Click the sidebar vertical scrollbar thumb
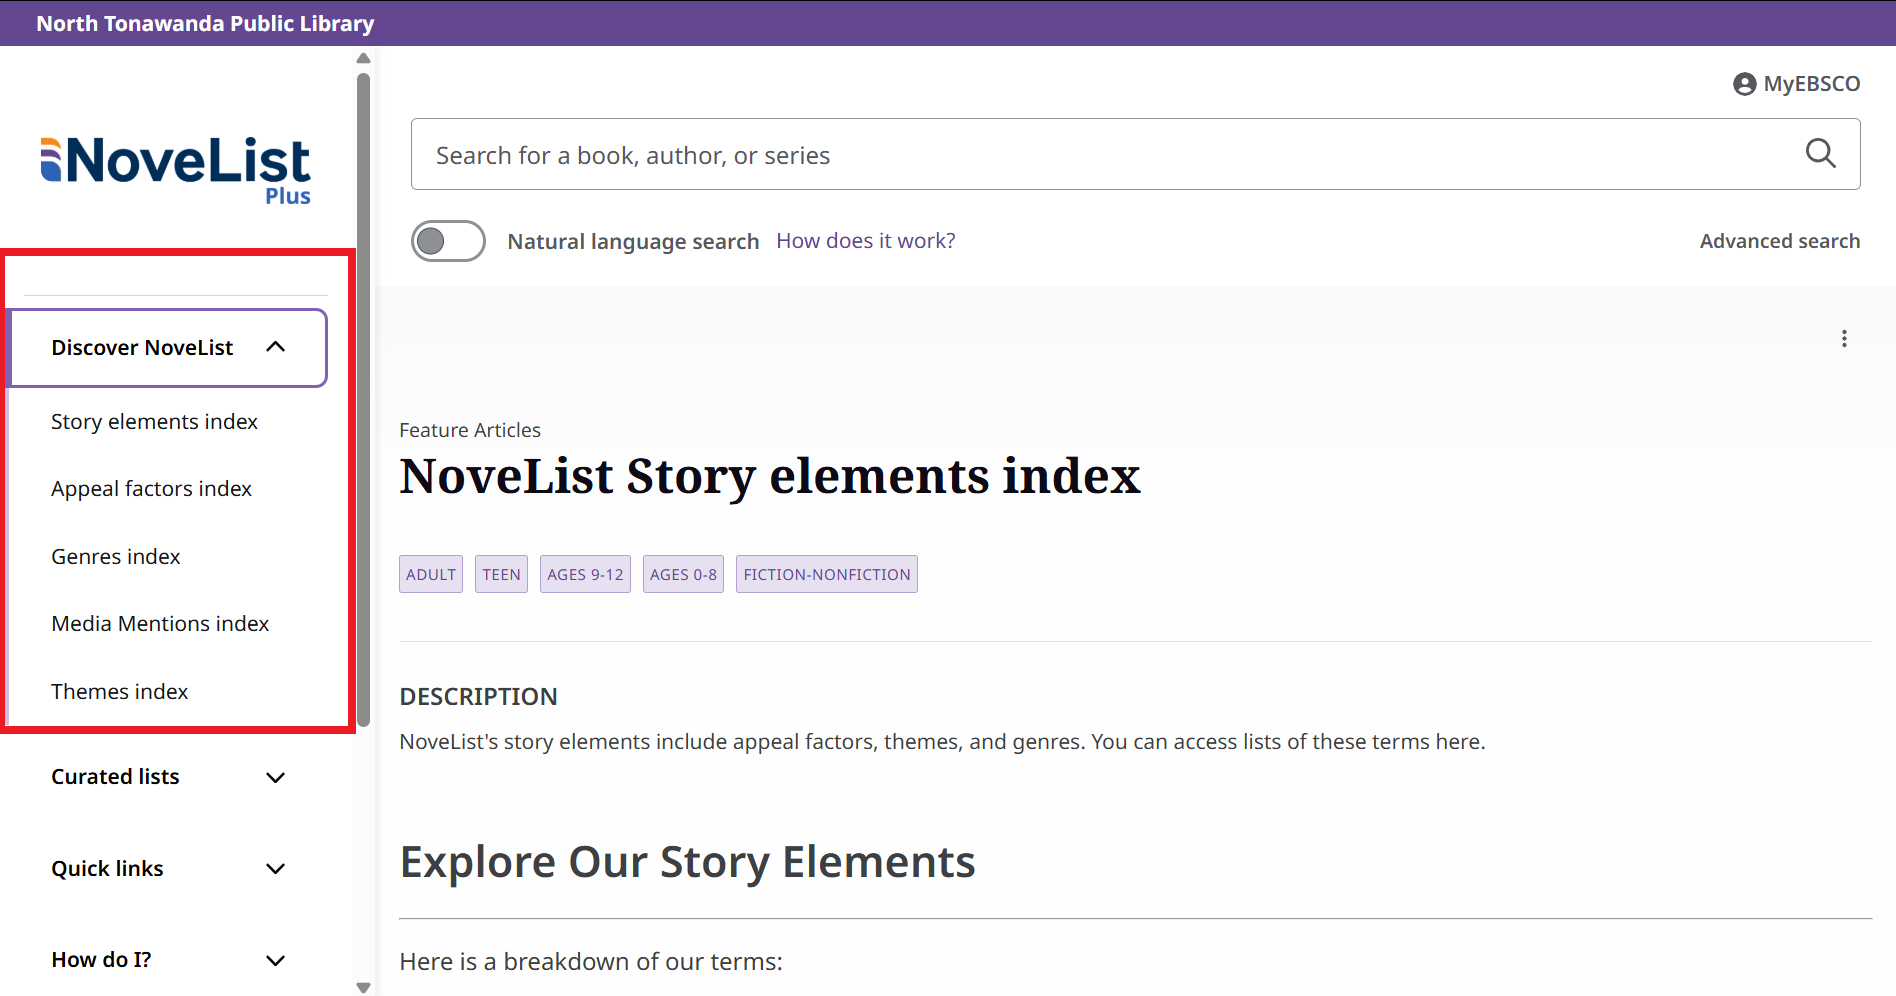This screenshot has height=996, width=1896. click(x=363, y=399)
